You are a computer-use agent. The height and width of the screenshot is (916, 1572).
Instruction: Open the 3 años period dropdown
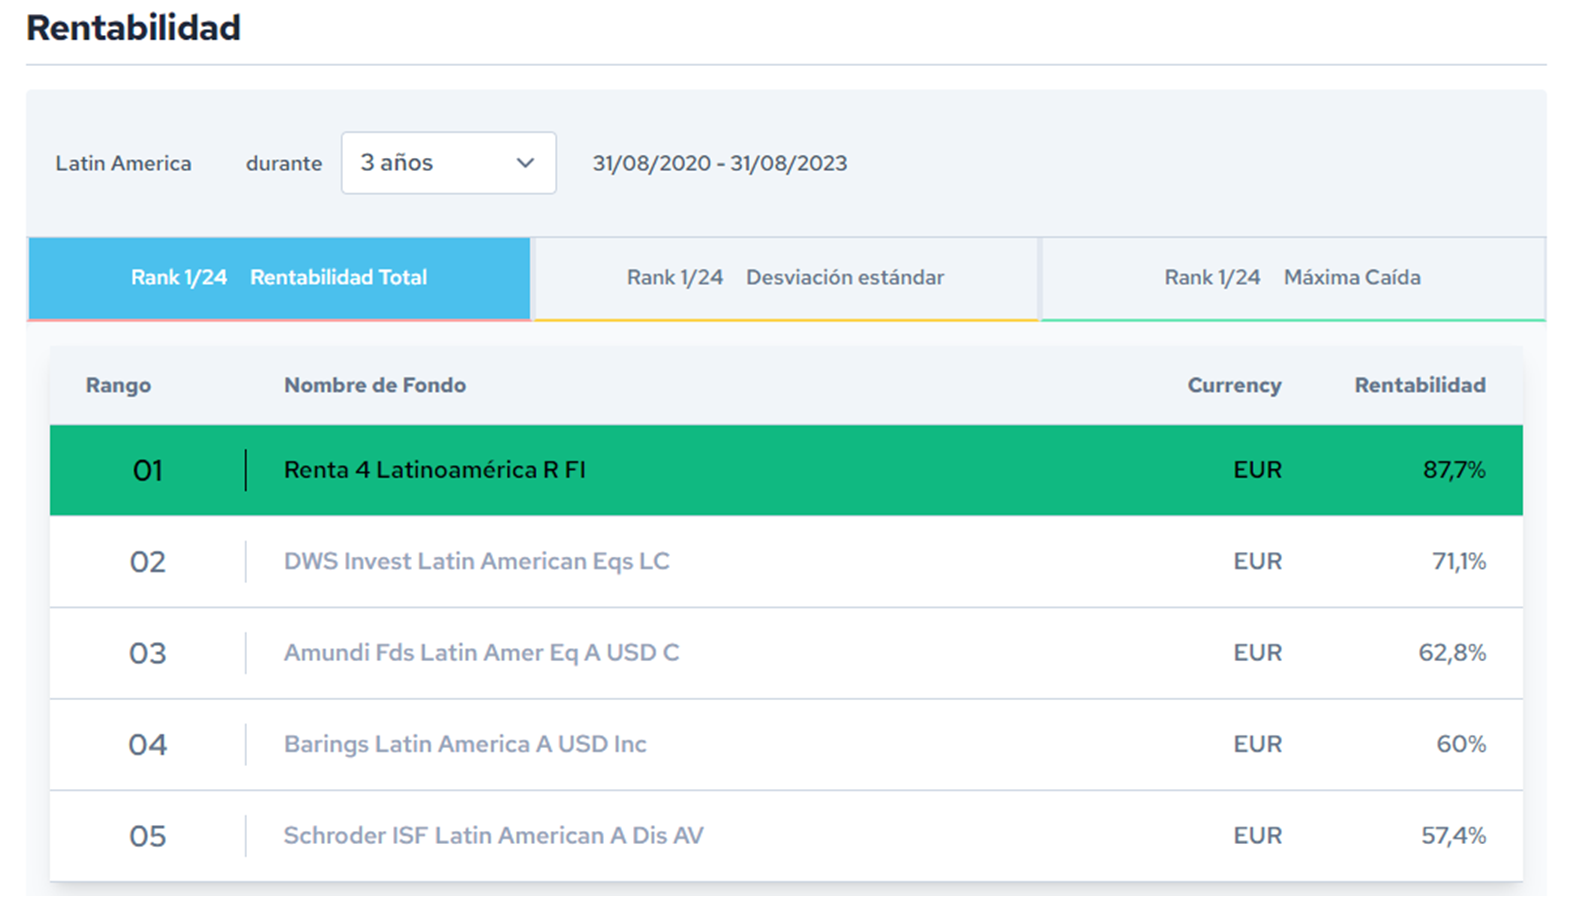tap(447, 163)
